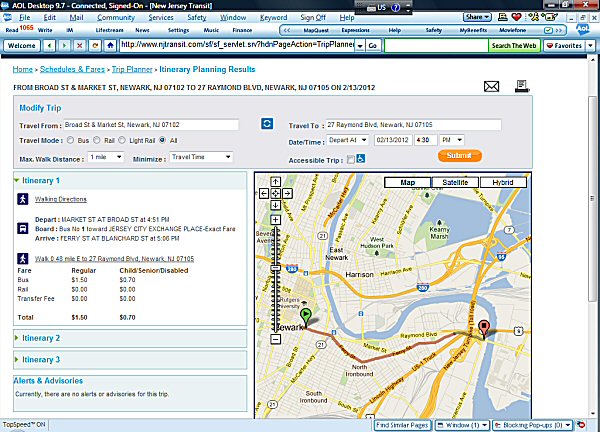Open the Favorites dropdown arrow
This screenshot has width=600, height=432.
pyautogui.click(x=590, y=46)
